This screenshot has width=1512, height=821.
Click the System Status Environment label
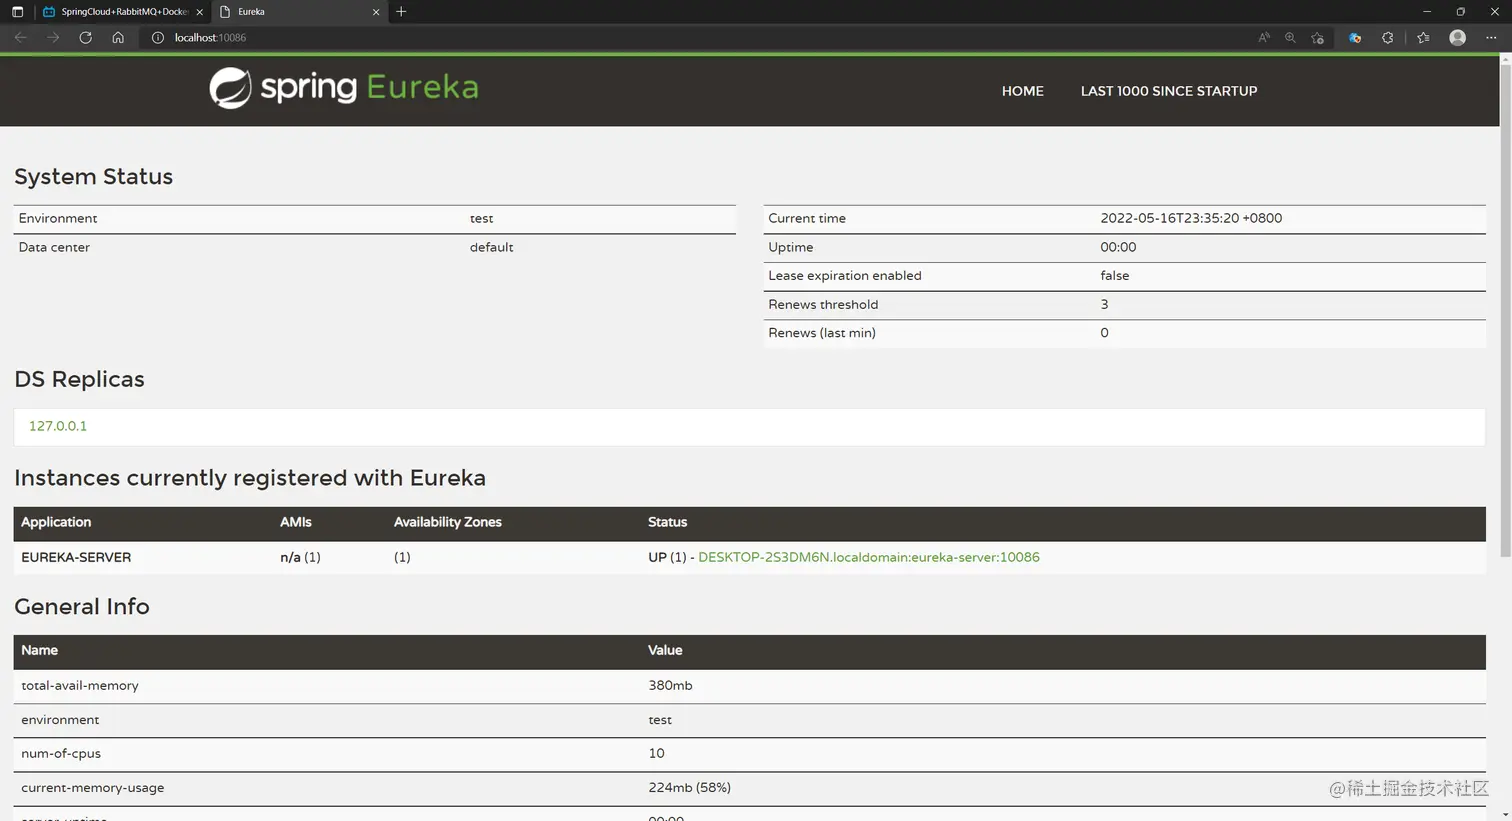point(58,218)
